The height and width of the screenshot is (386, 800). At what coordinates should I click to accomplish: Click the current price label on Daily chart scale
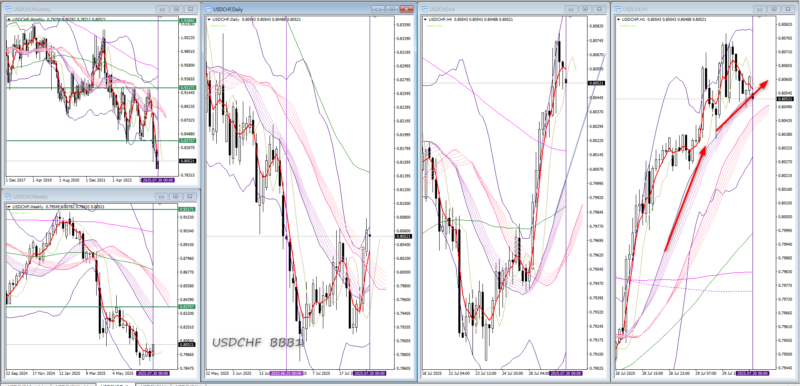(404, 237)
